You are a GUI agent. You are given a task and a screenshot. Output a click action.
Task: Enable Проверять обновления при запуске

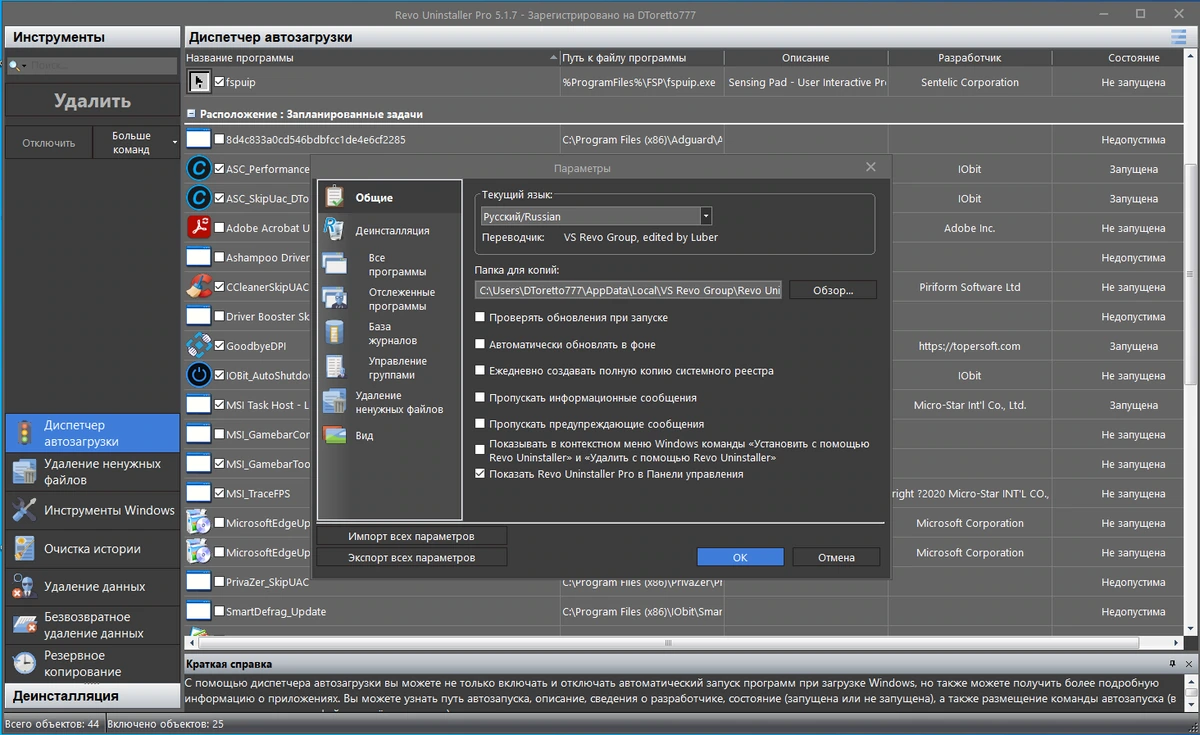coord(481,317)
